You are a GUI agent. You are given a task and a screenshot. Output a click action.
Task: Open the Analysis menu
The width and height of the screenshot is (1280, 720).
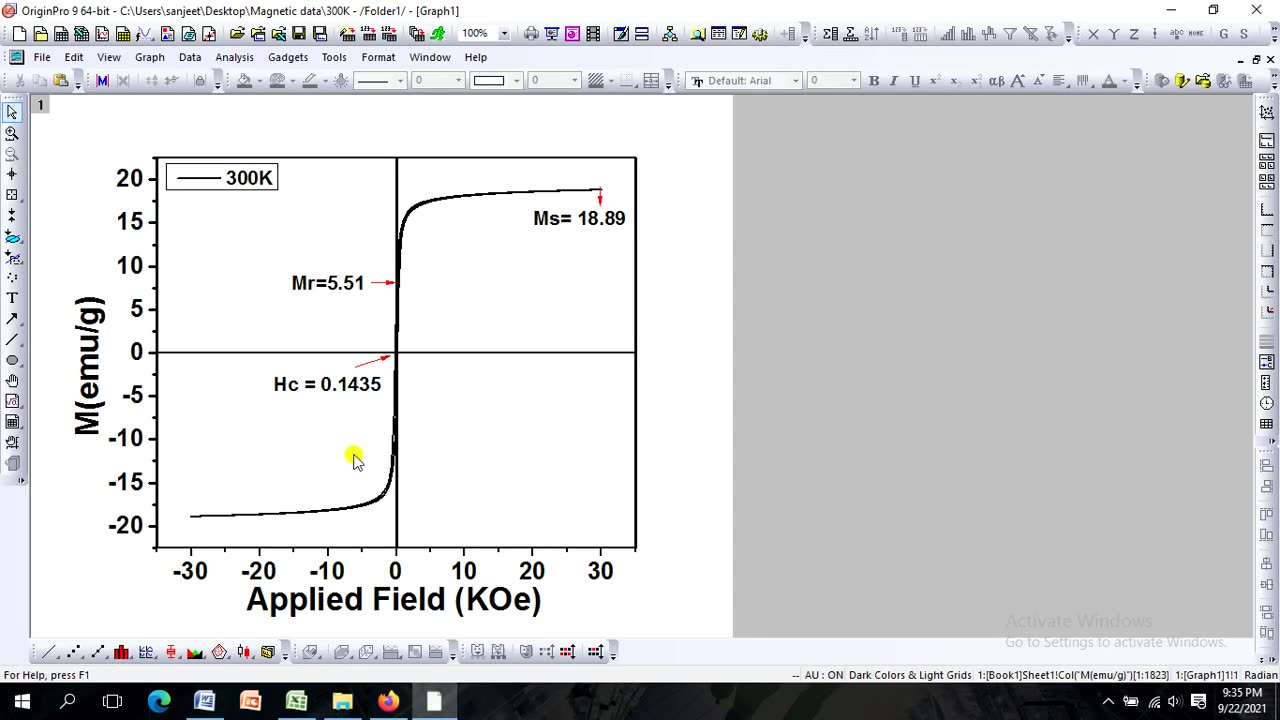234,57
